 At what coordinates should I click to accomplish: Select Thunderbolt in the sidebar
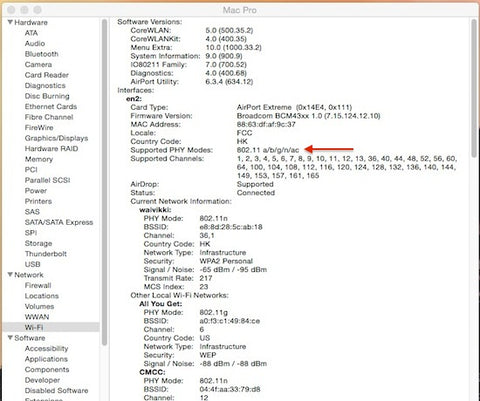click(46, 254)
